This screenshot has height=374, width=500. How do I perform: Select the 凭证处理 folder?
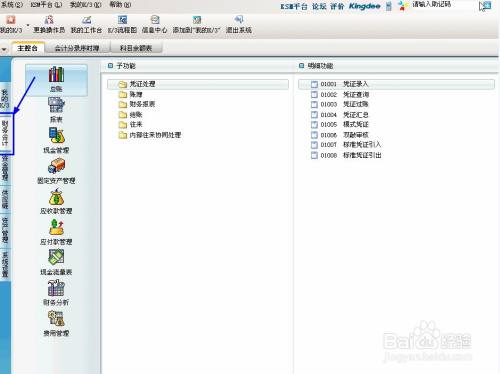click(198, 84)
